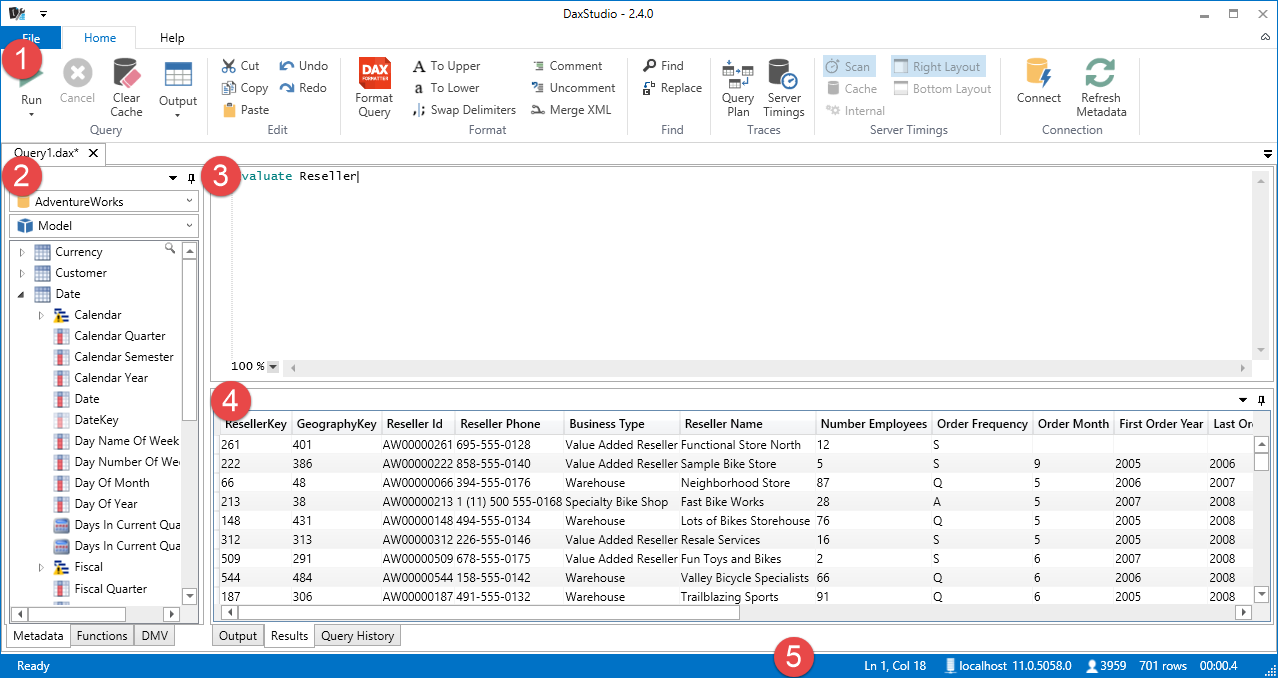Screen dimensions: 1278x678
Task: Expand the Currency table node
Action: 22,252
